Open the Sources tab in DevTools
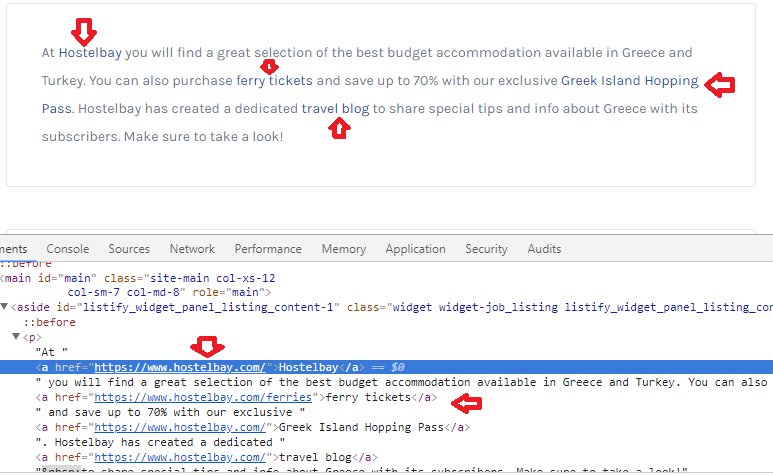The height and width of the screenshot is (475, 773). click(x=129, y=249)
